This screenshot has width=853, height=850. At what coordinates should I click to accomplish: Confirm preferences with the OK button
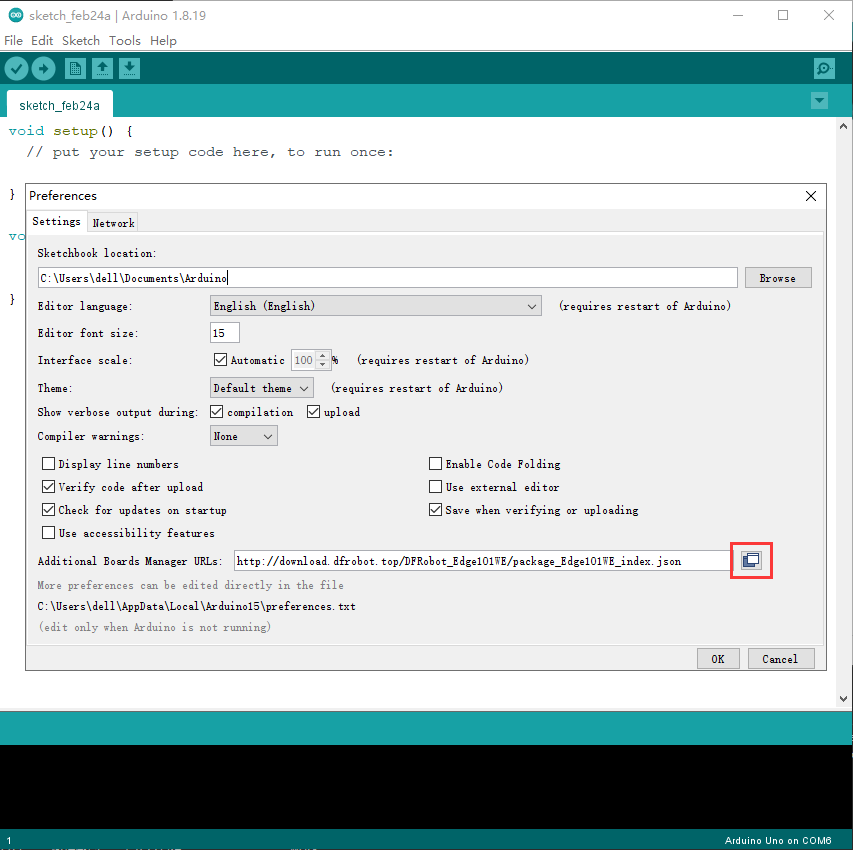click(x=718, y=659)
